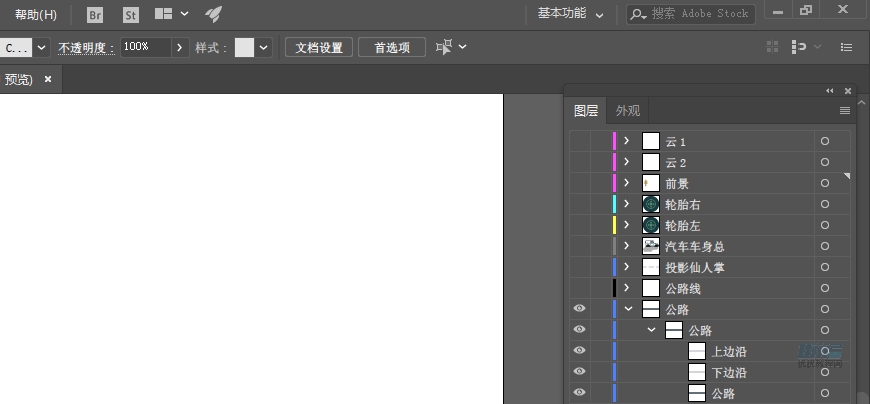Click the 首选项 button
This screenshot has height=404, width=870.
pyautogui.click(x=392, y=47)
